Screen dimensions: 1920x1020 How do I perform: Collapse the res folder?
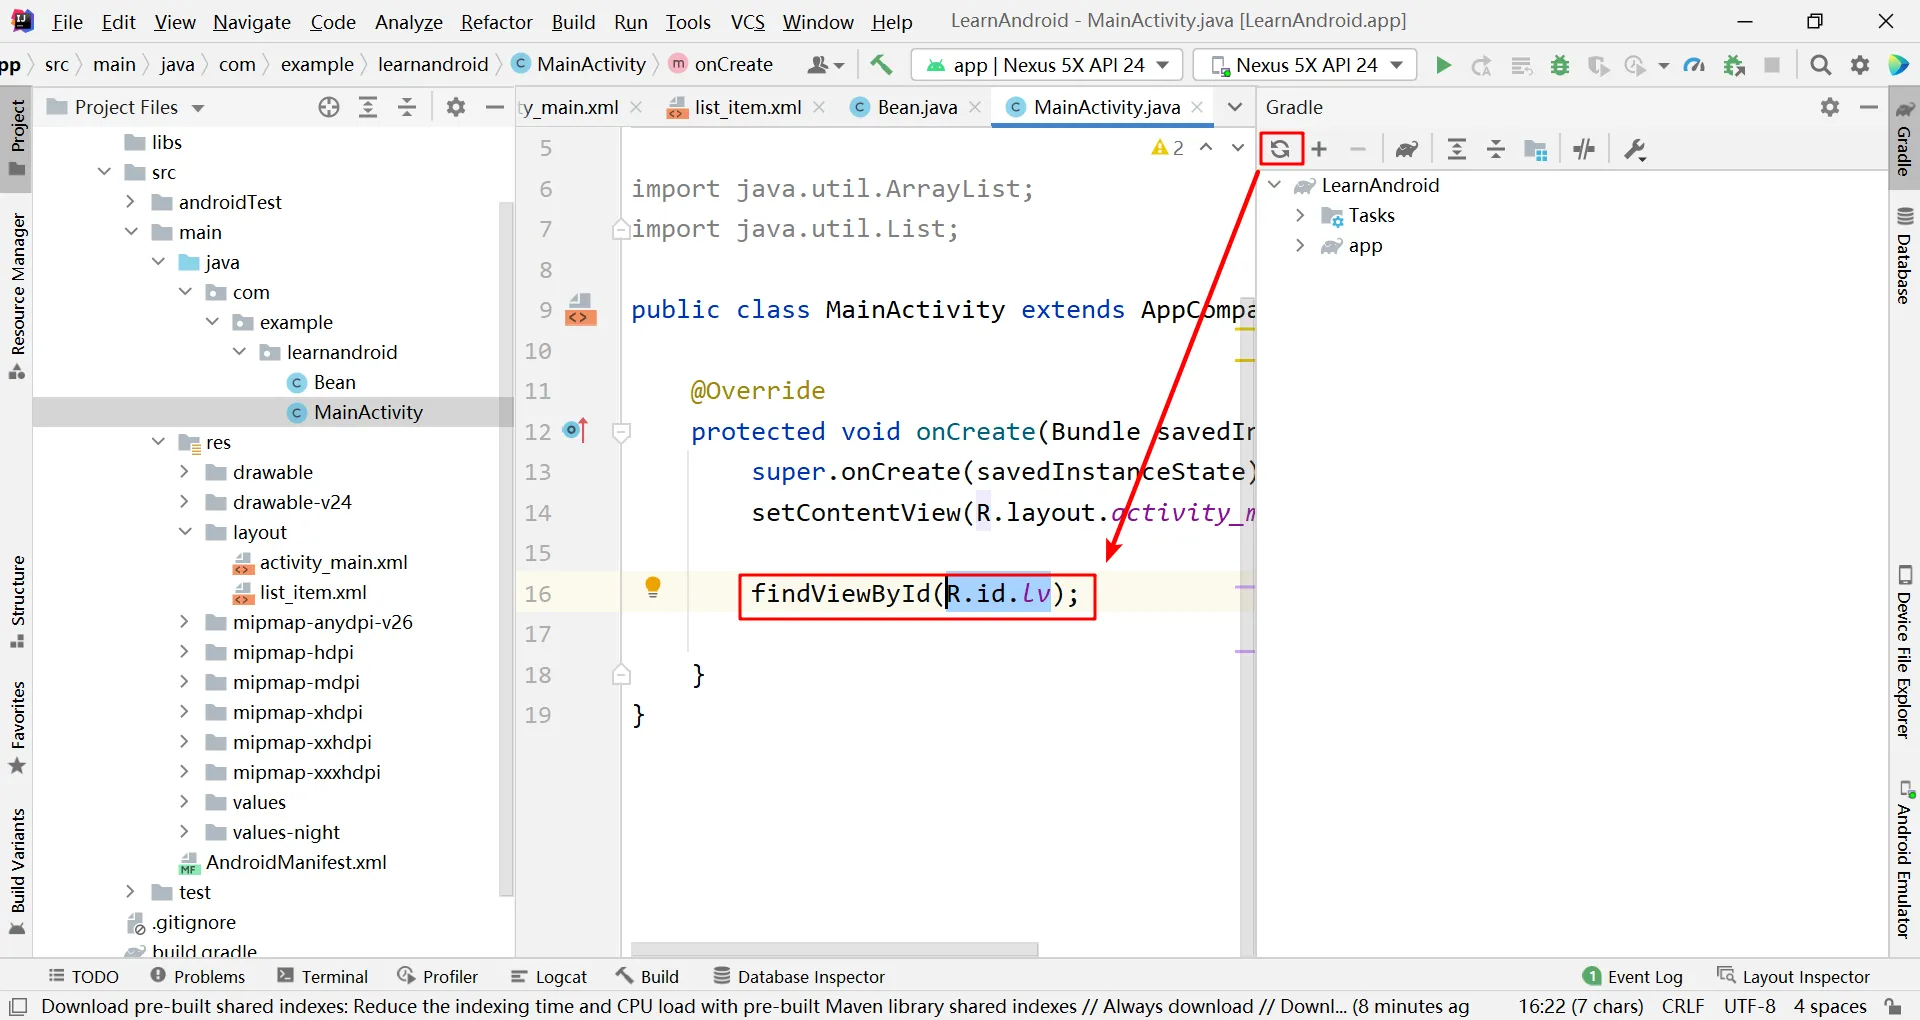158,442
